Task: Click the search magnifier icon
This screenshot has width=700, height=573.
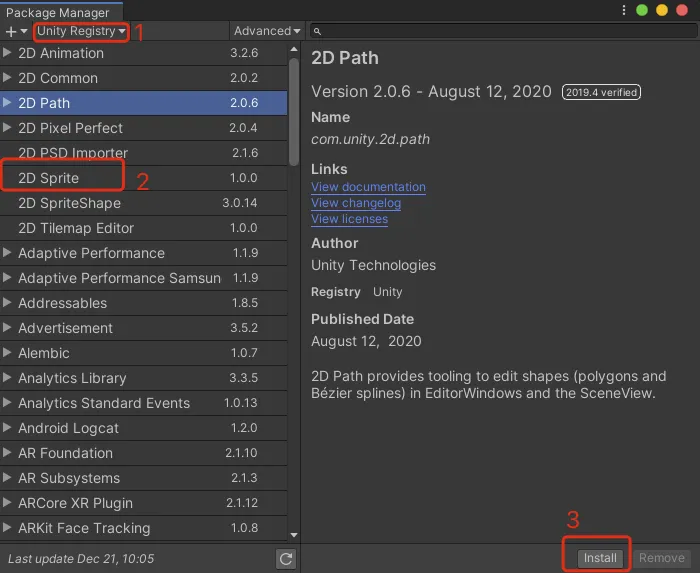Action: [317, 31]
